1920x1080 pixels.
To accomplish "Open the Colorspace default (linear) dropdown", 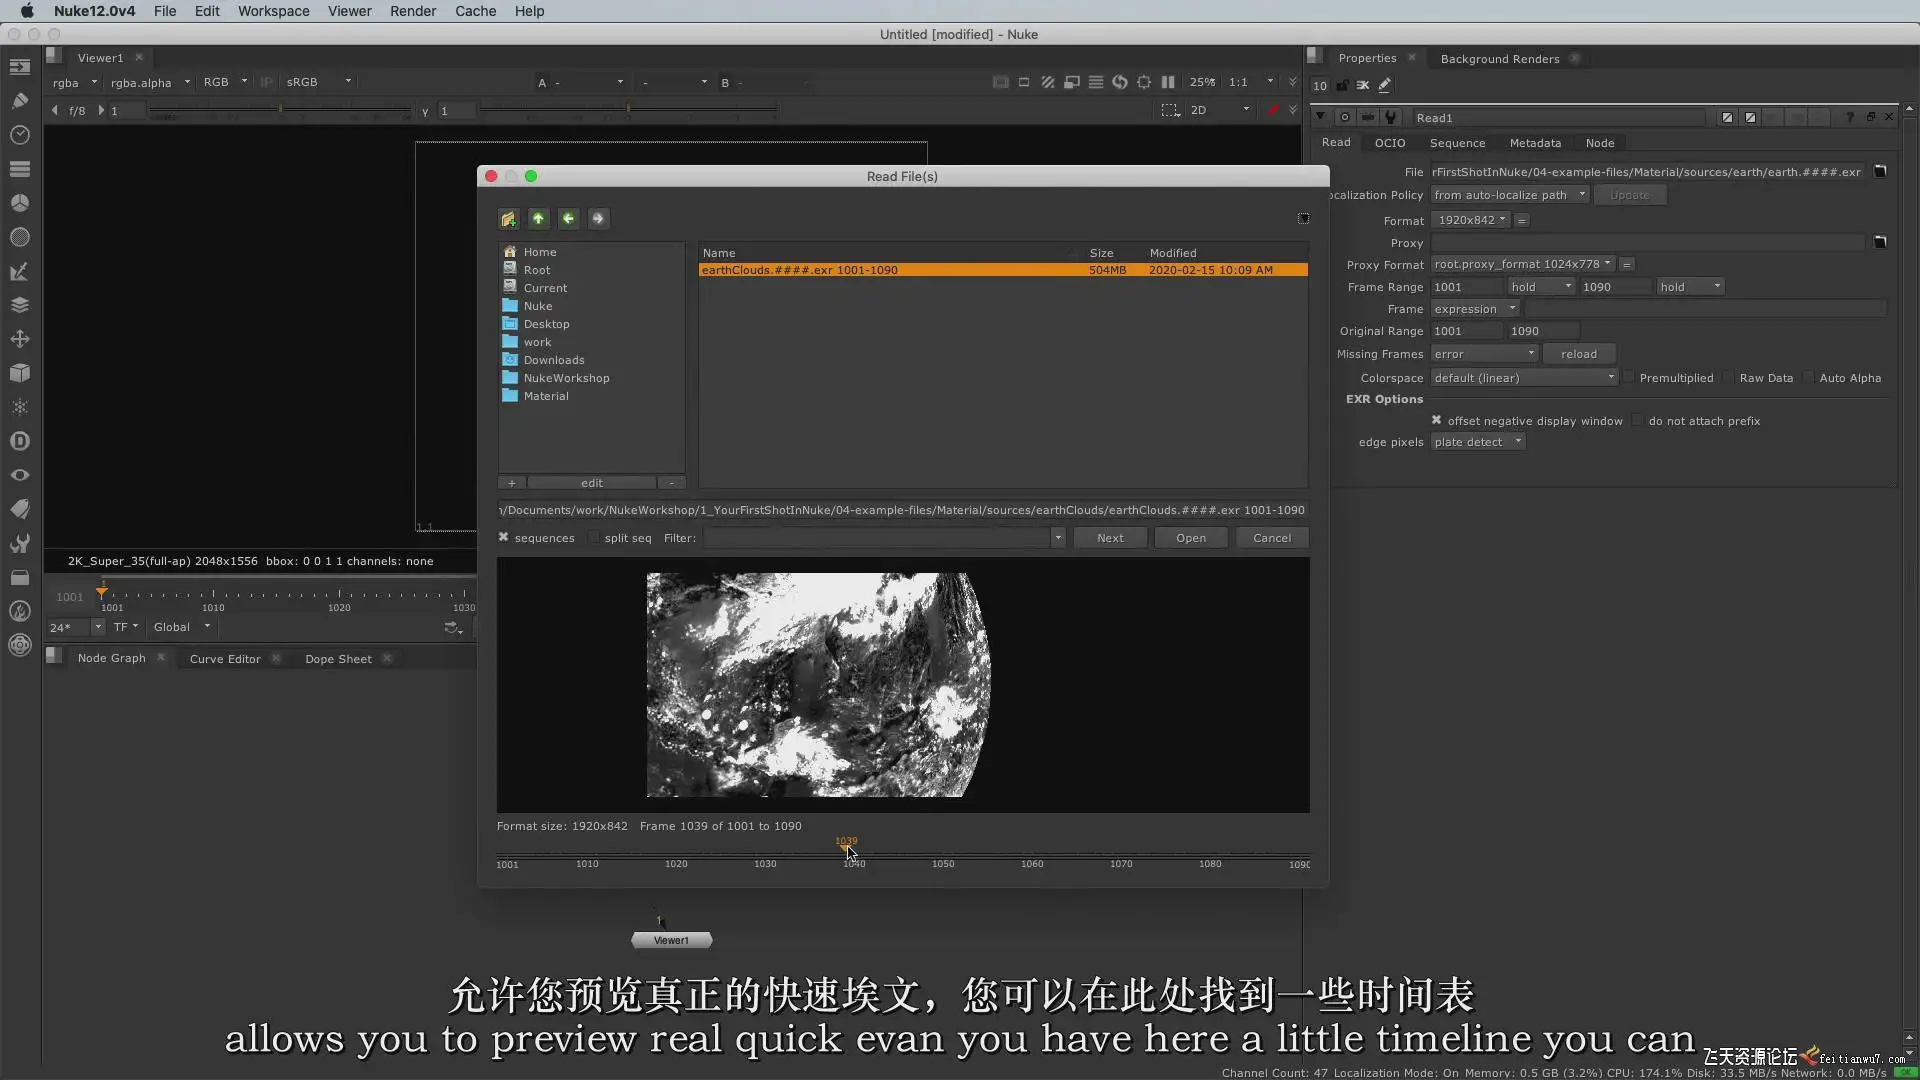I will pos(1524,378).
